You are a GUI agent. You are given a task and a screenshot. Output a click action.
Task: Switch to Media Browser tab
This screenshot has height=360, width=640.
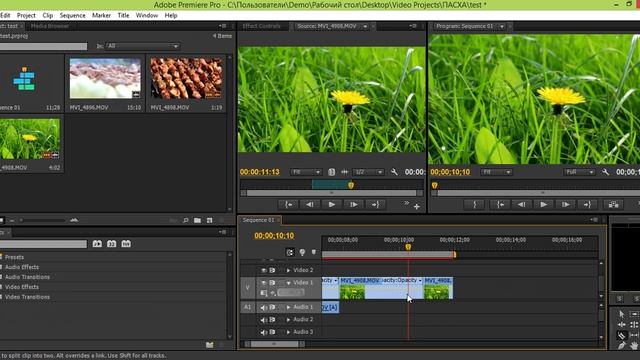click(50, 26)
